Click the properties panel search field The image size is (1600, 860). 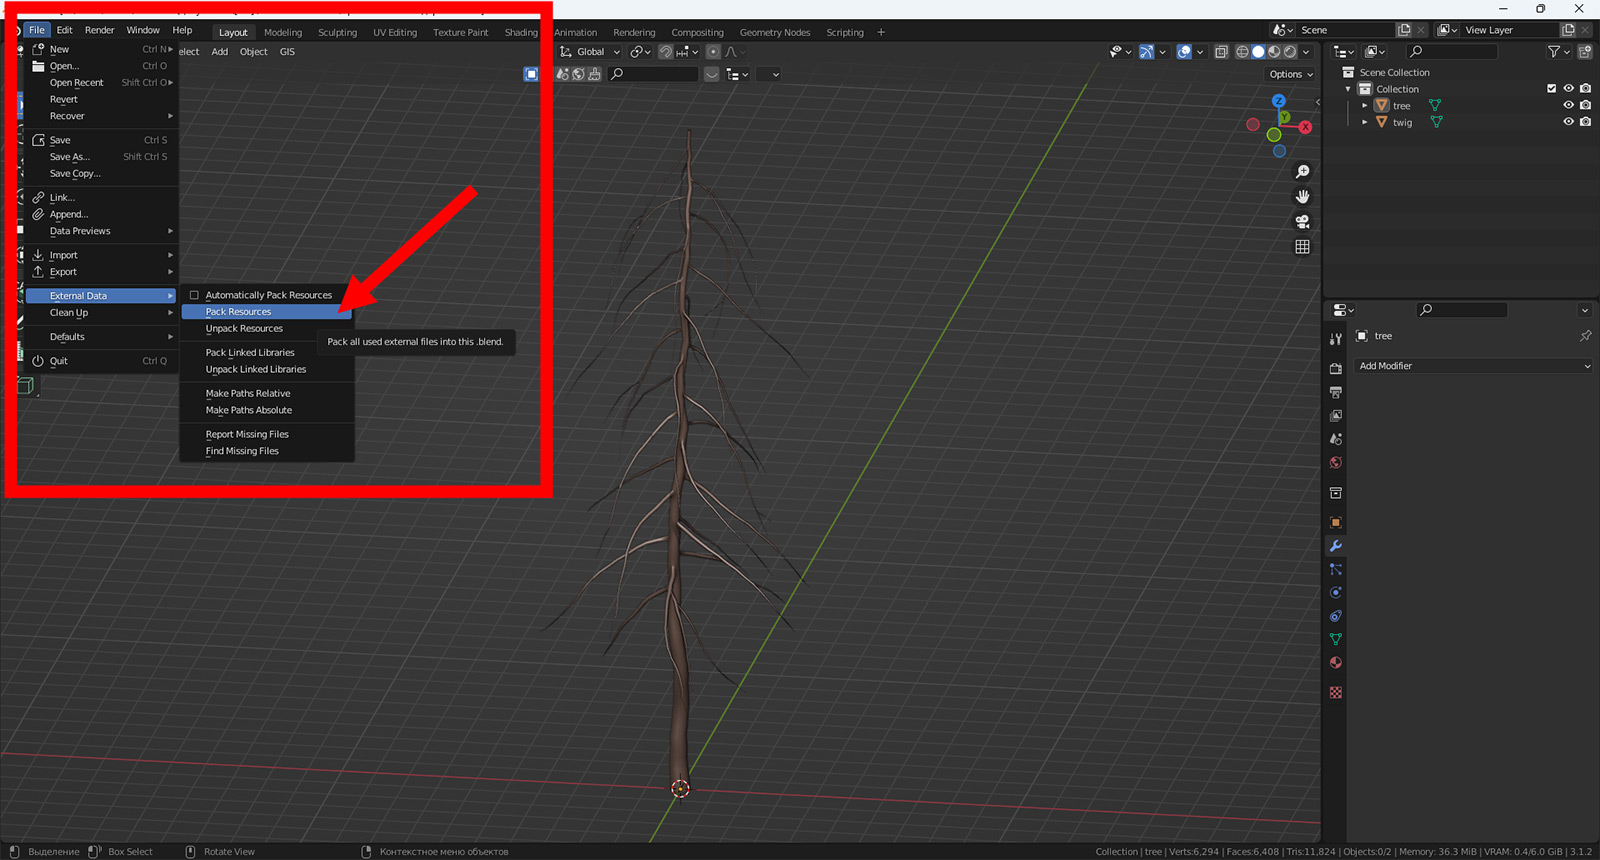pyautogui.click(x=1463, y=310)
